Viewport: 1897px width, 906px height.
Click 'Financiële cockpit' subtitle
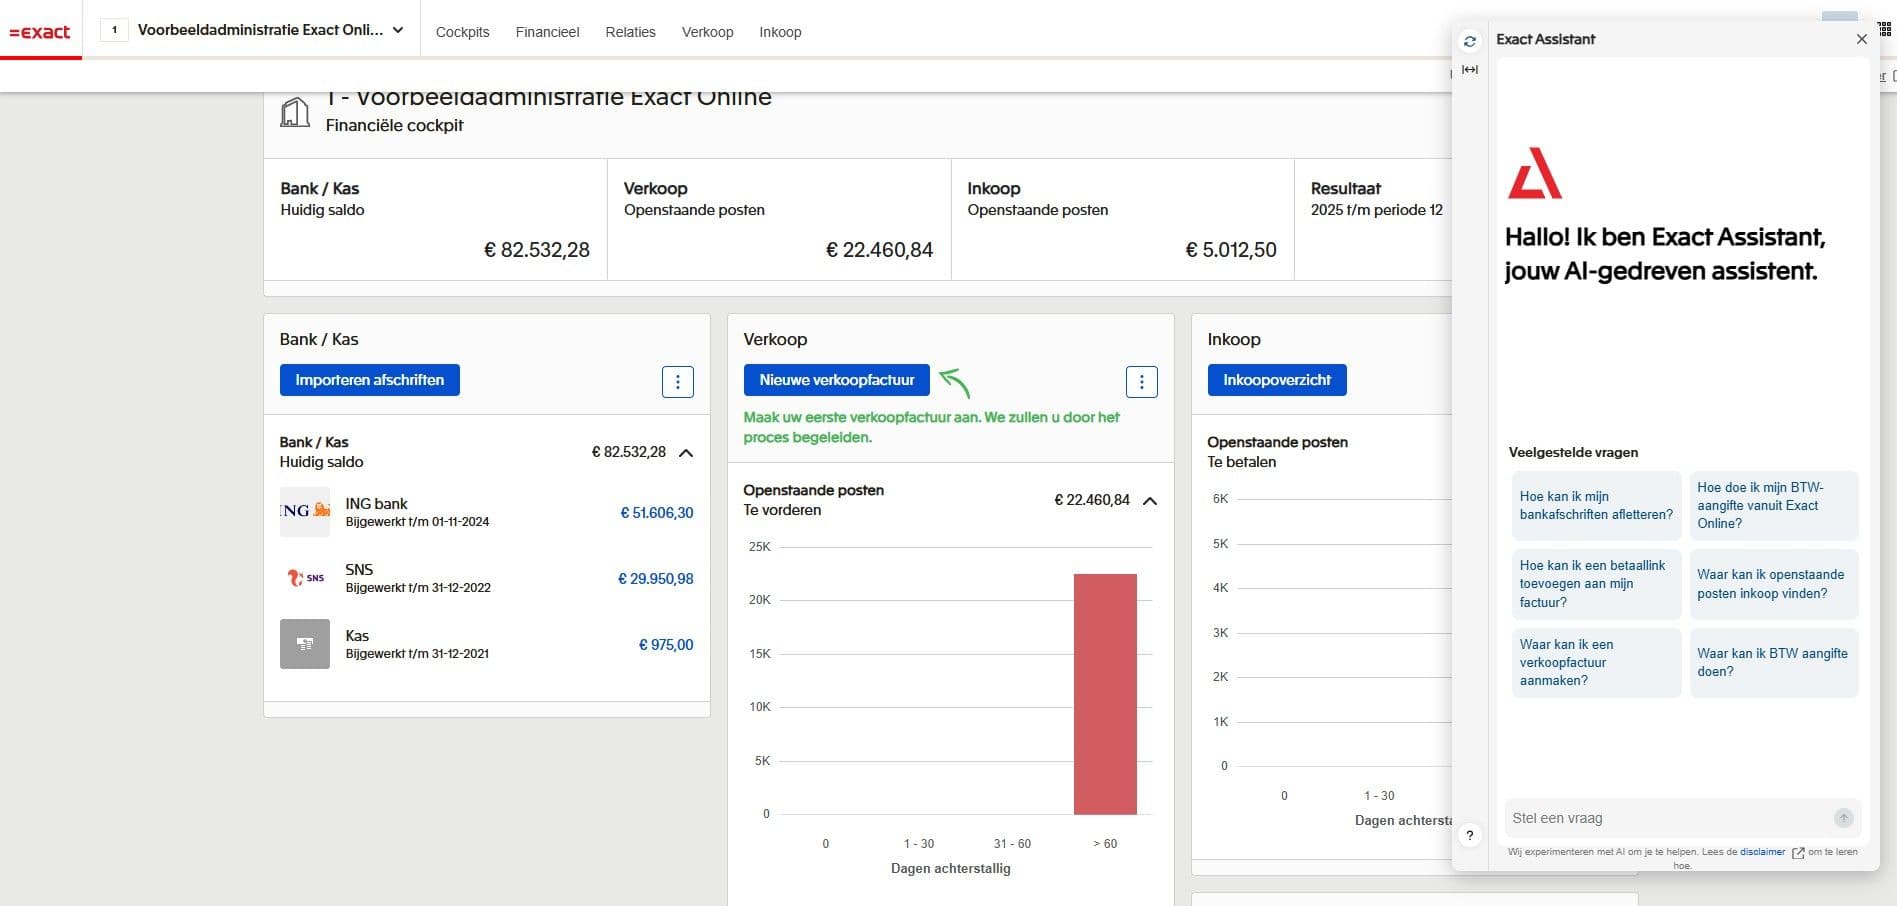[394, 125]
